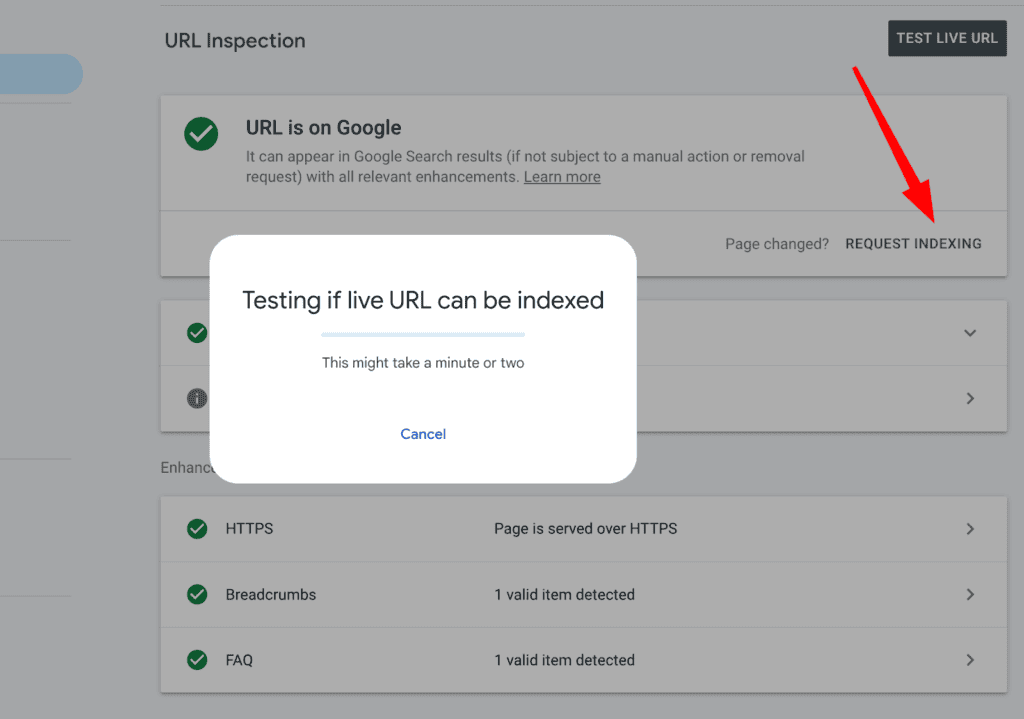Expand the Breadcrumbs enhancement details
Viewport: 1024px width, 719px height.
969,594
